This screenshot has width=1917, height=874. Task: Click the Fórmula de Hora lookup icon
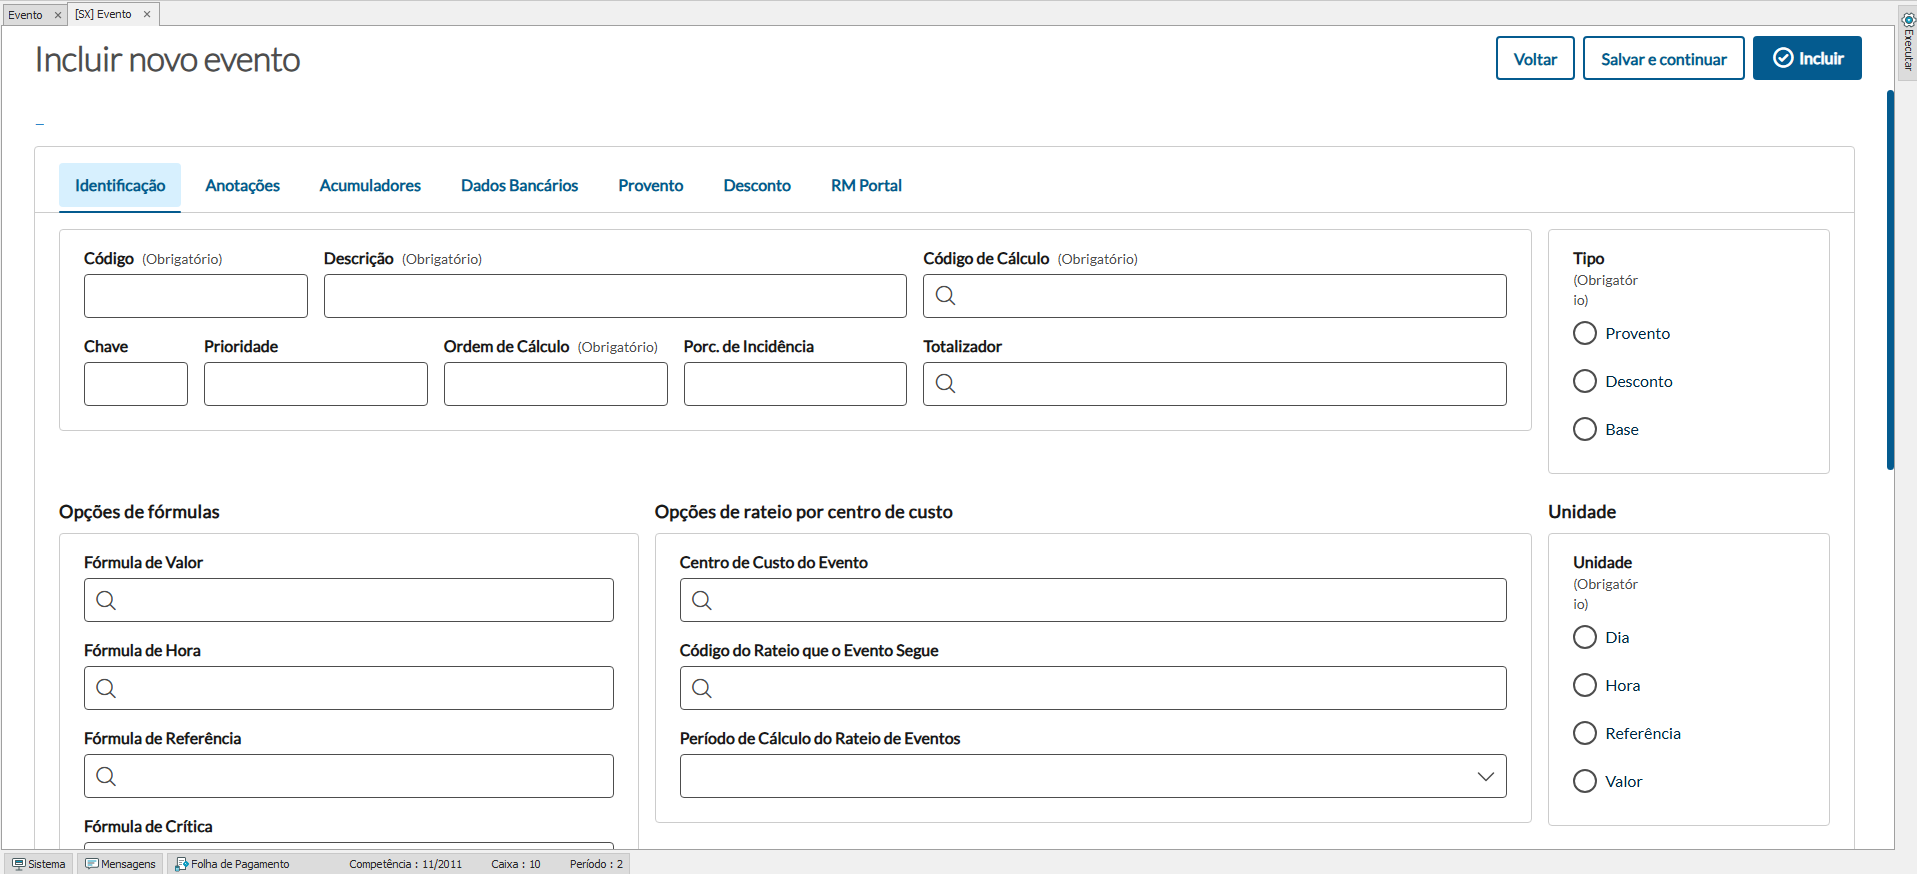coord(106,688)
